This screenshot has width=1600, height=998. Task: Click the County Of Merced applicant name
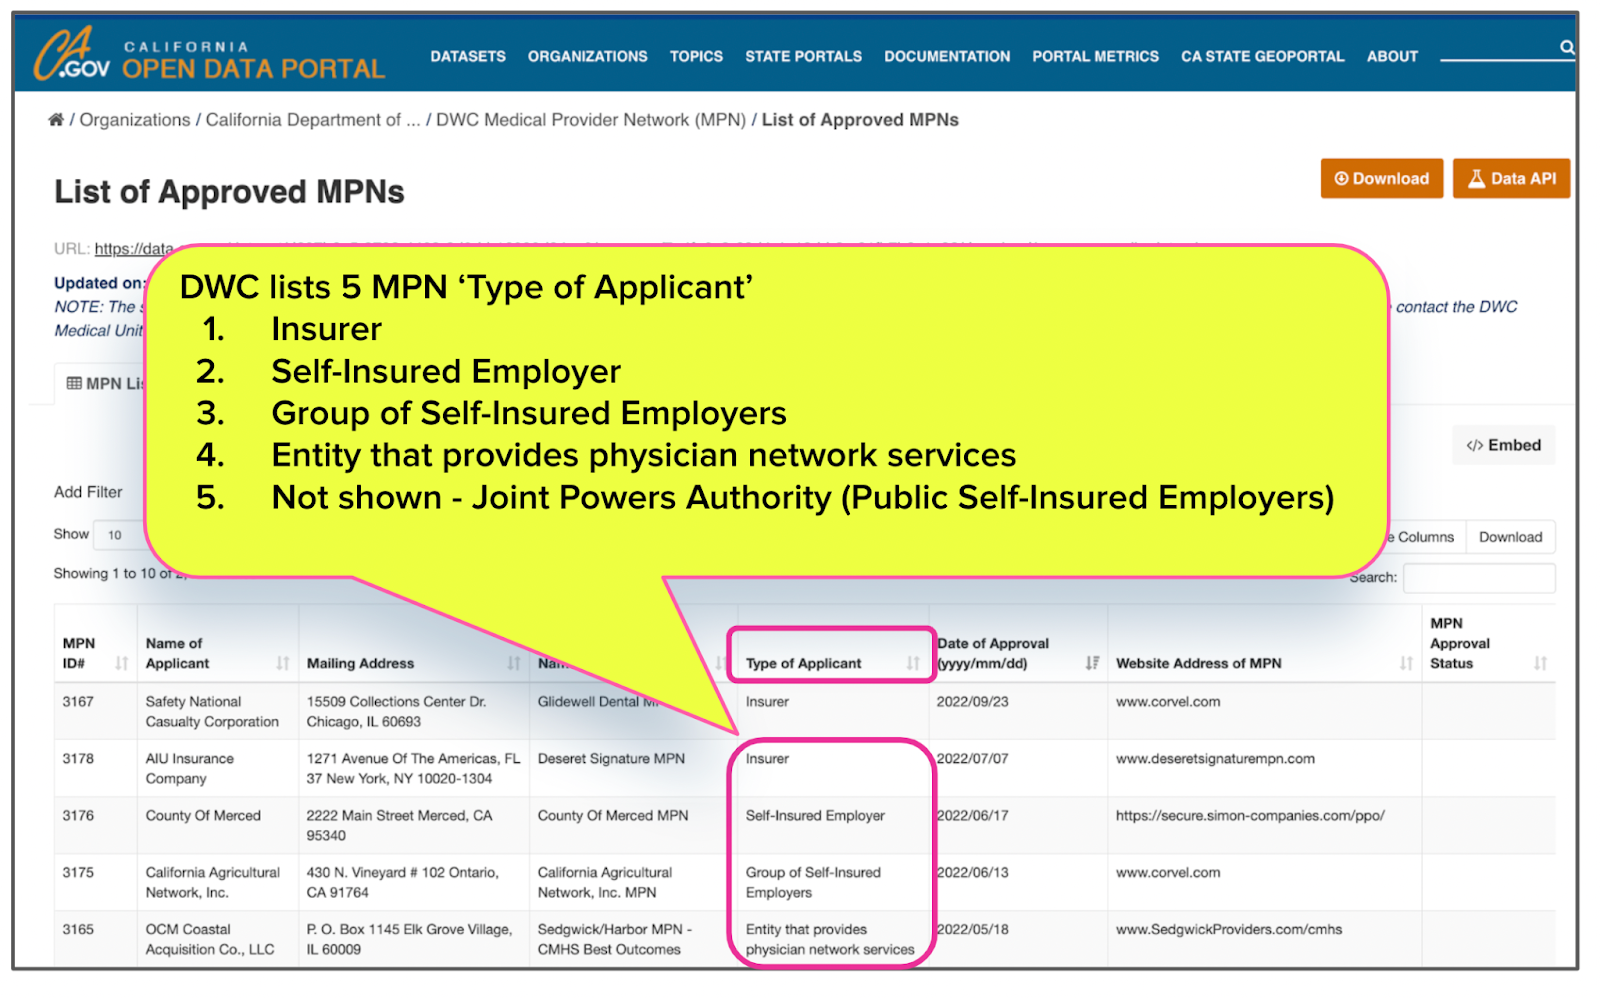click(203, 816)
